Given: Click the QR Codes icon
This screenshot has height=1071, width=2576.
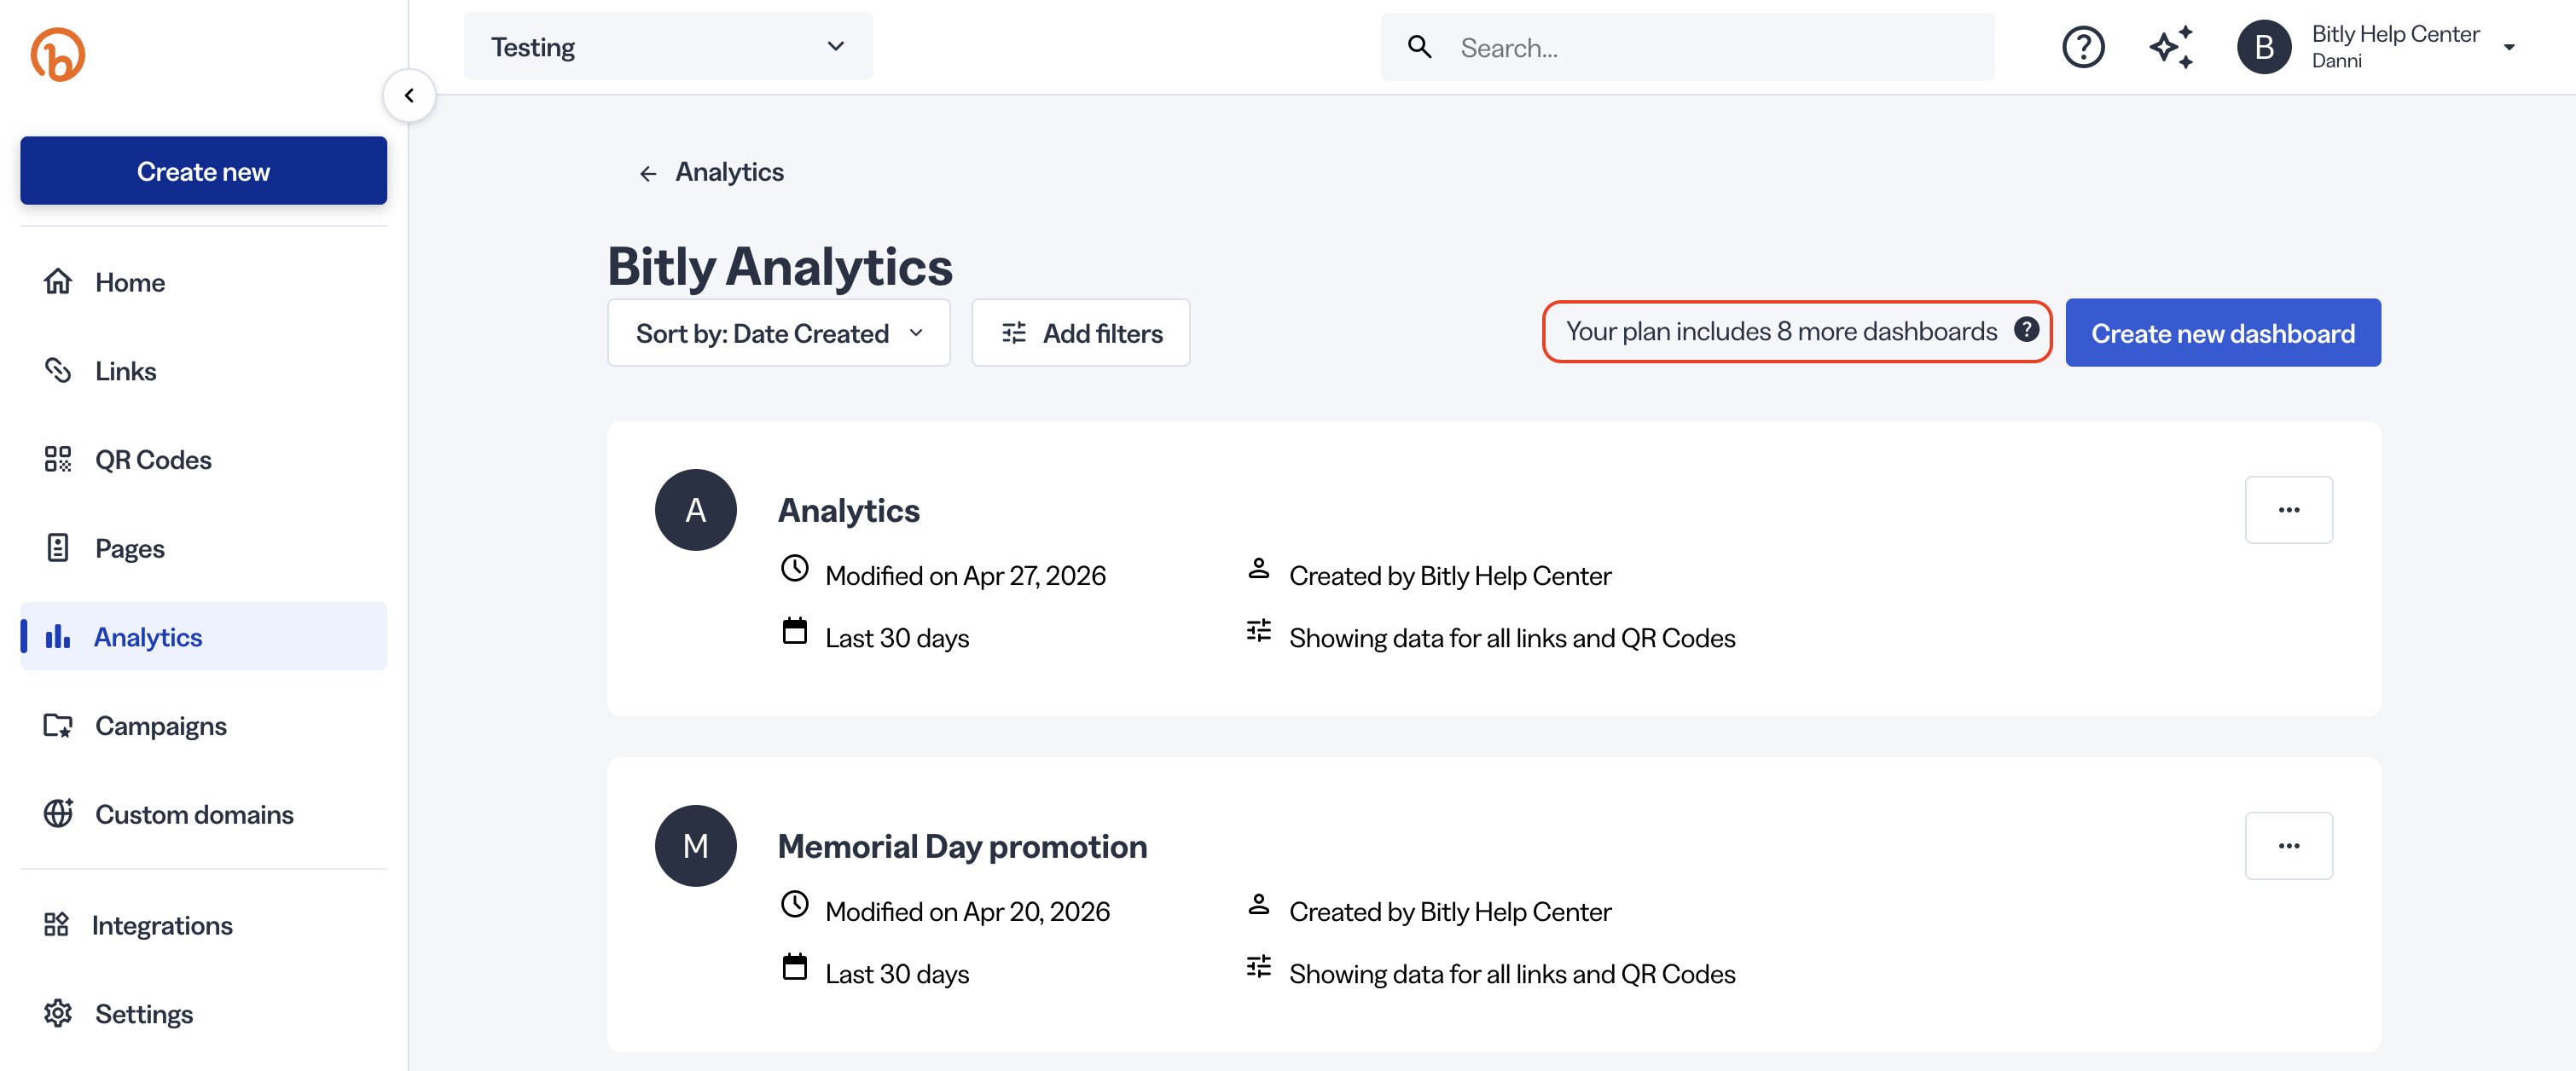Looking at the screenshot, I should [58, 459].
